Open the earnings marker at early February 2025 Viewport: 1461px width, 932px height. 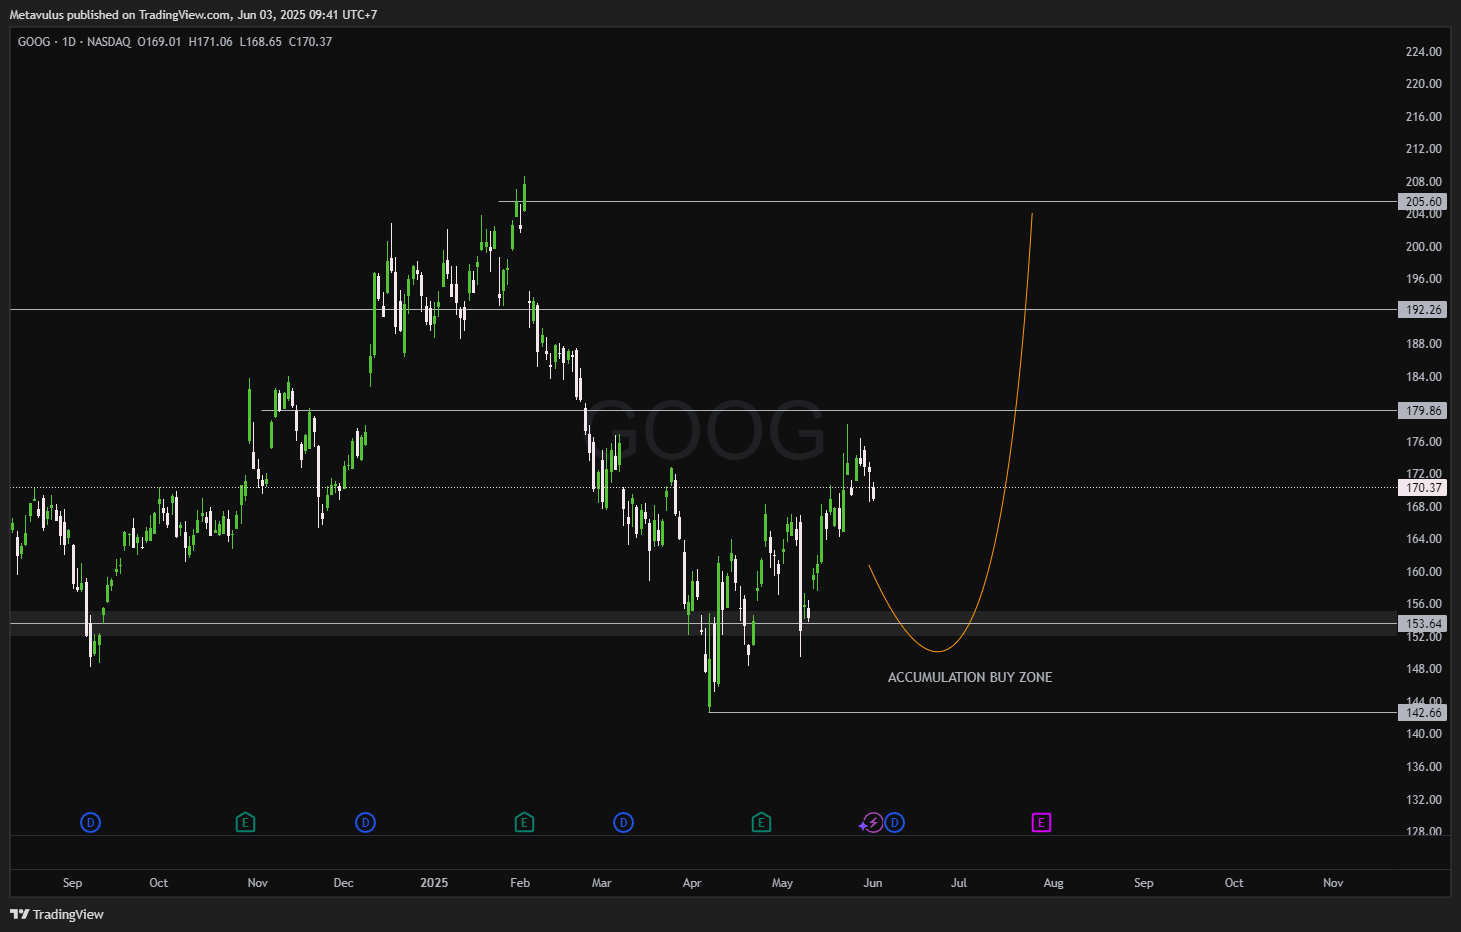tap(524, 823)
